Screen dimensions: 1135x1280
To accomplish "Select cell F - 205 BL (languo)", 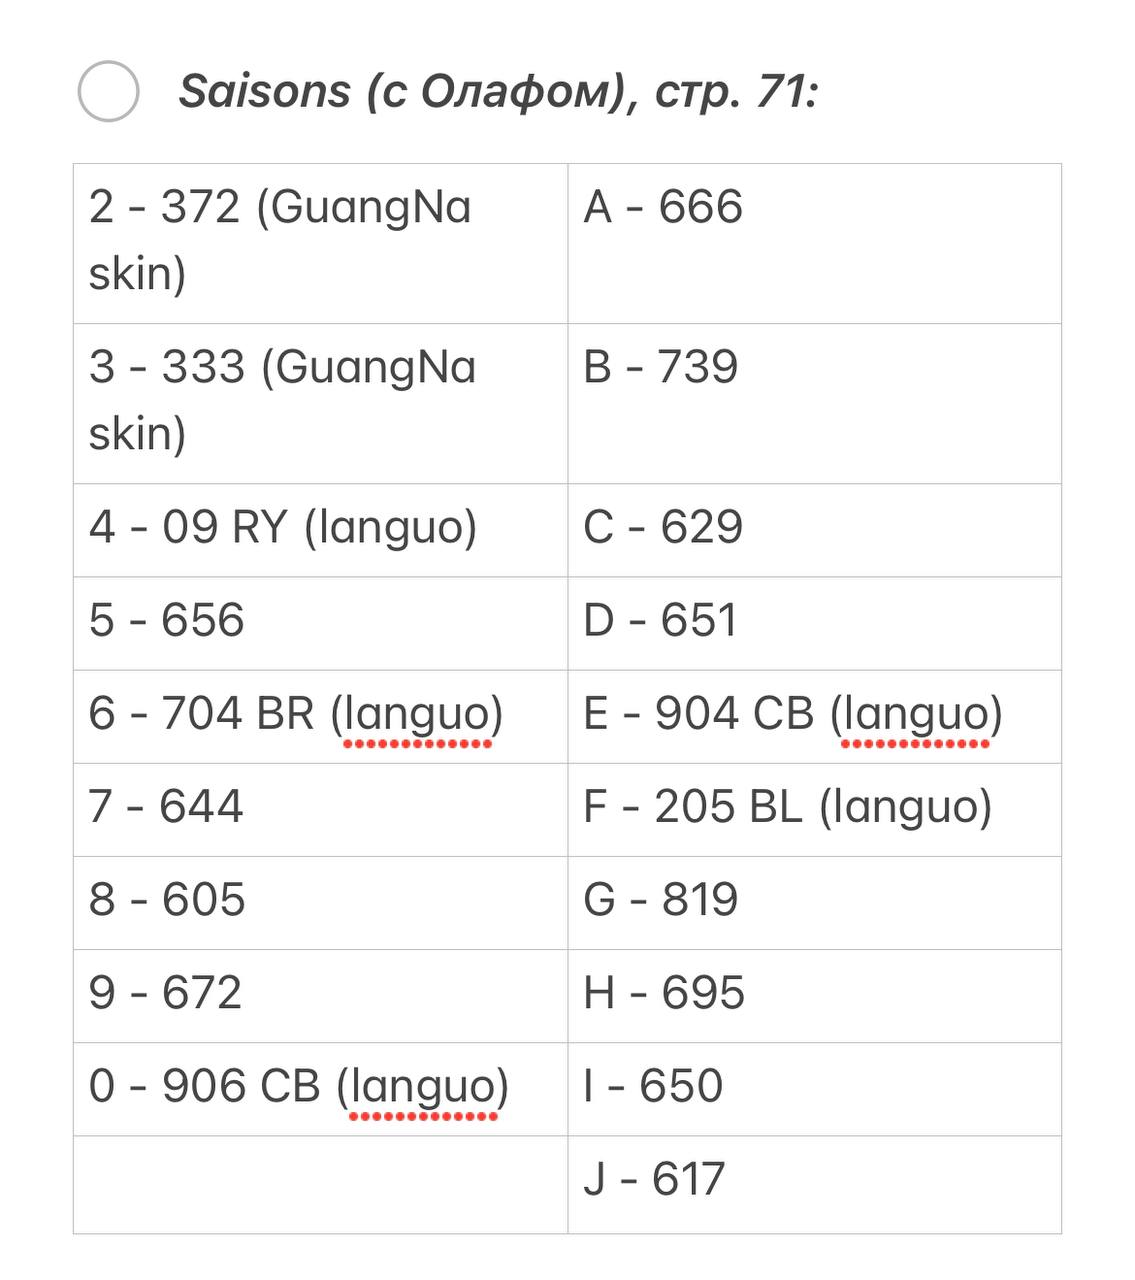I will point(815,809).
